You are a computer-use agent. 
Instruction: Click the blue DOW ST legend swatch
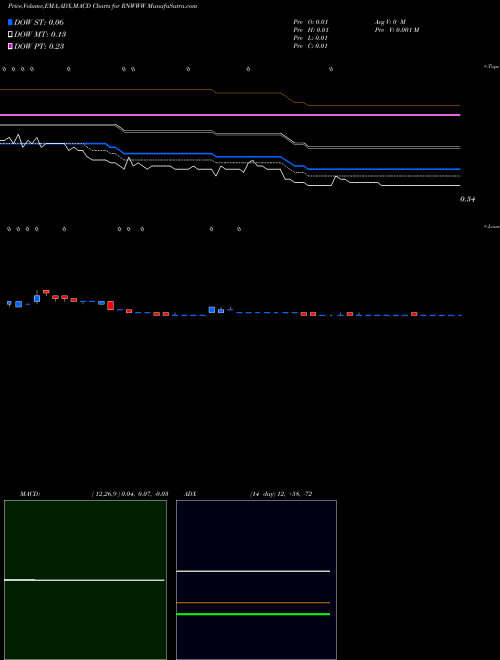click(10, 22)
